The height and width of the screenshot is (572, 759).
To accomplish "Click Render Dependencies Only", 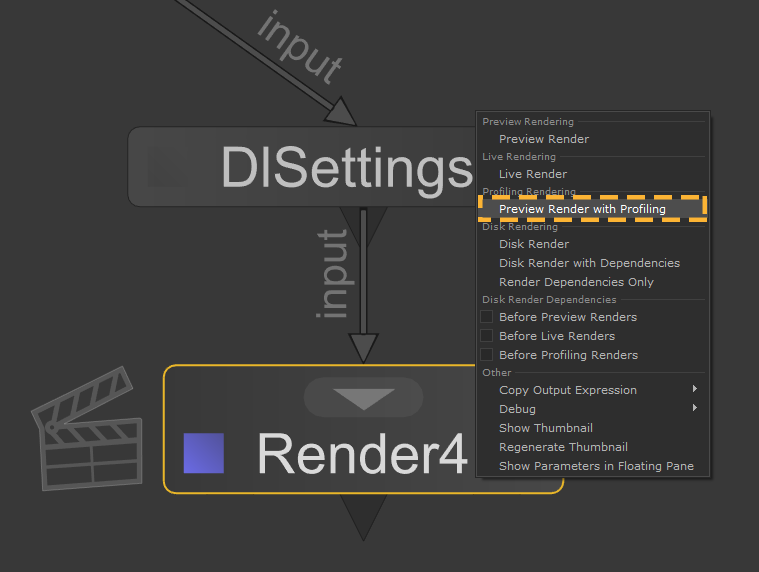I will (x=576, y=282).
